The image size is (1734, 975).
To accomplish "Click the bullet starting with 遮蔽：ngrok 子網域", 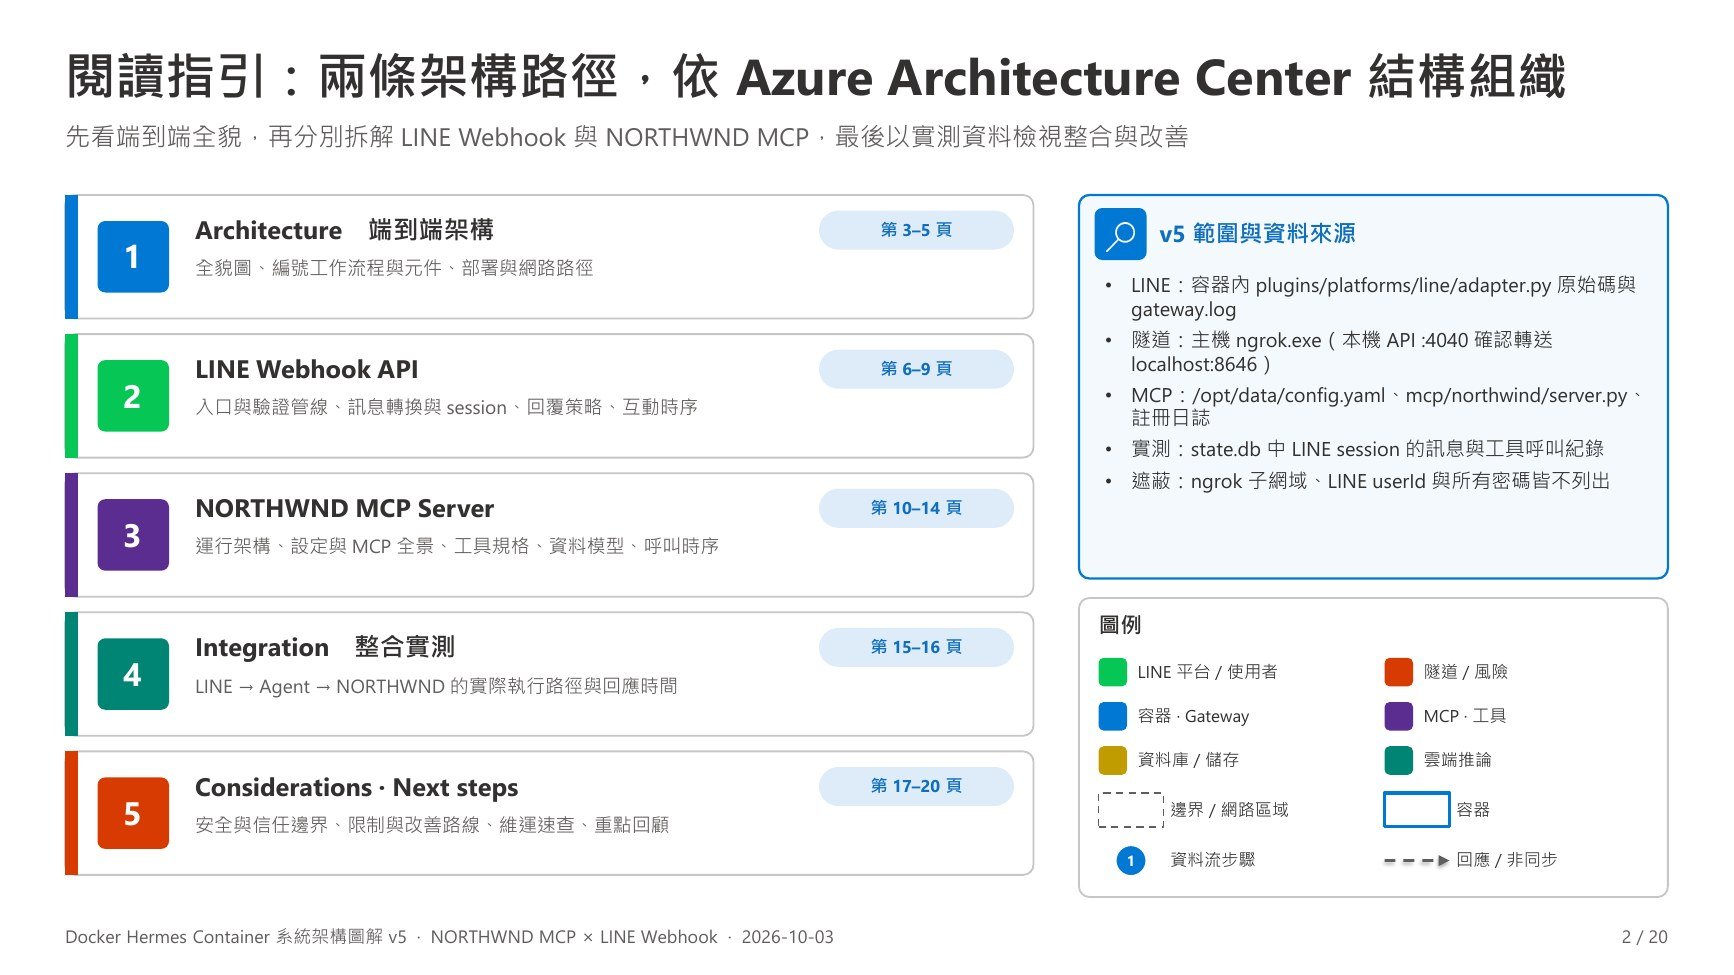I will 1370,481.
